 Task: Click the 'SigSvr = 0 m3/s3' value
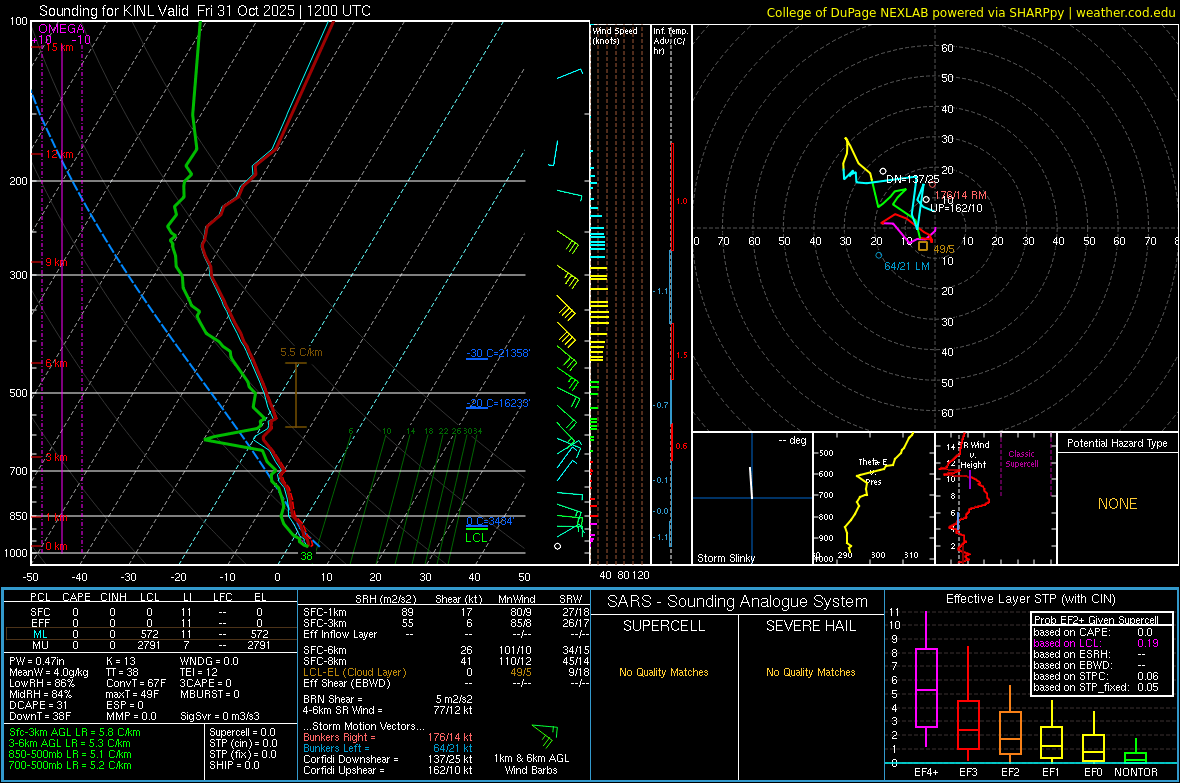coord(220,716)
